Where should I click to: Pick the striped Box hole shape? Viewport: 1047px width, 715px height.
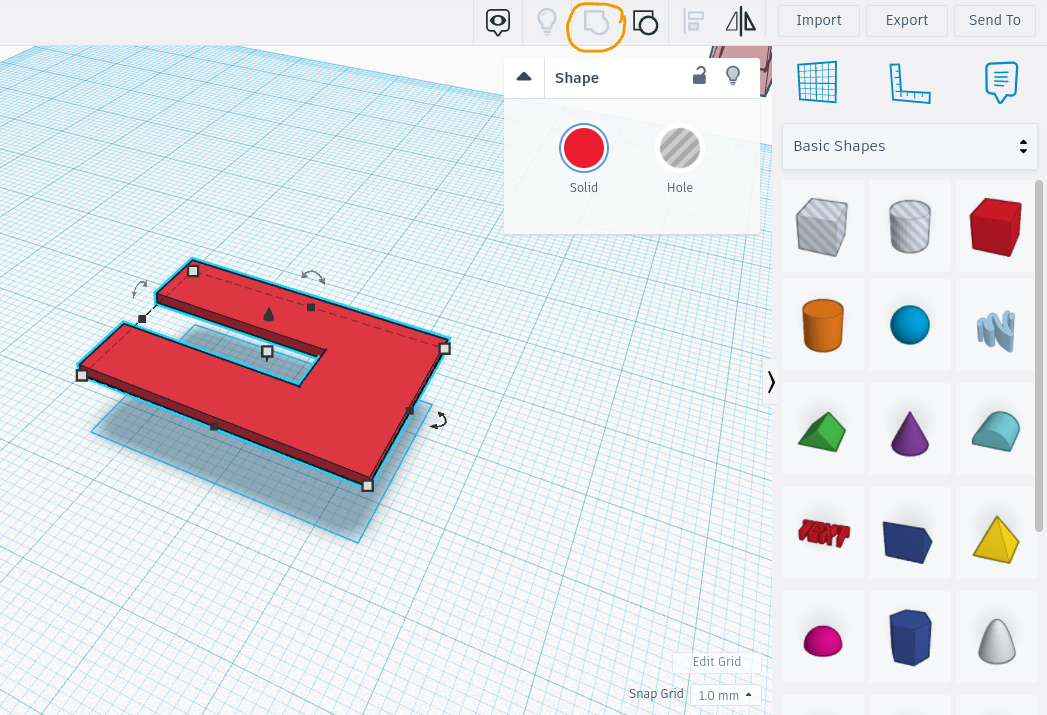click(x=823, y=226)
